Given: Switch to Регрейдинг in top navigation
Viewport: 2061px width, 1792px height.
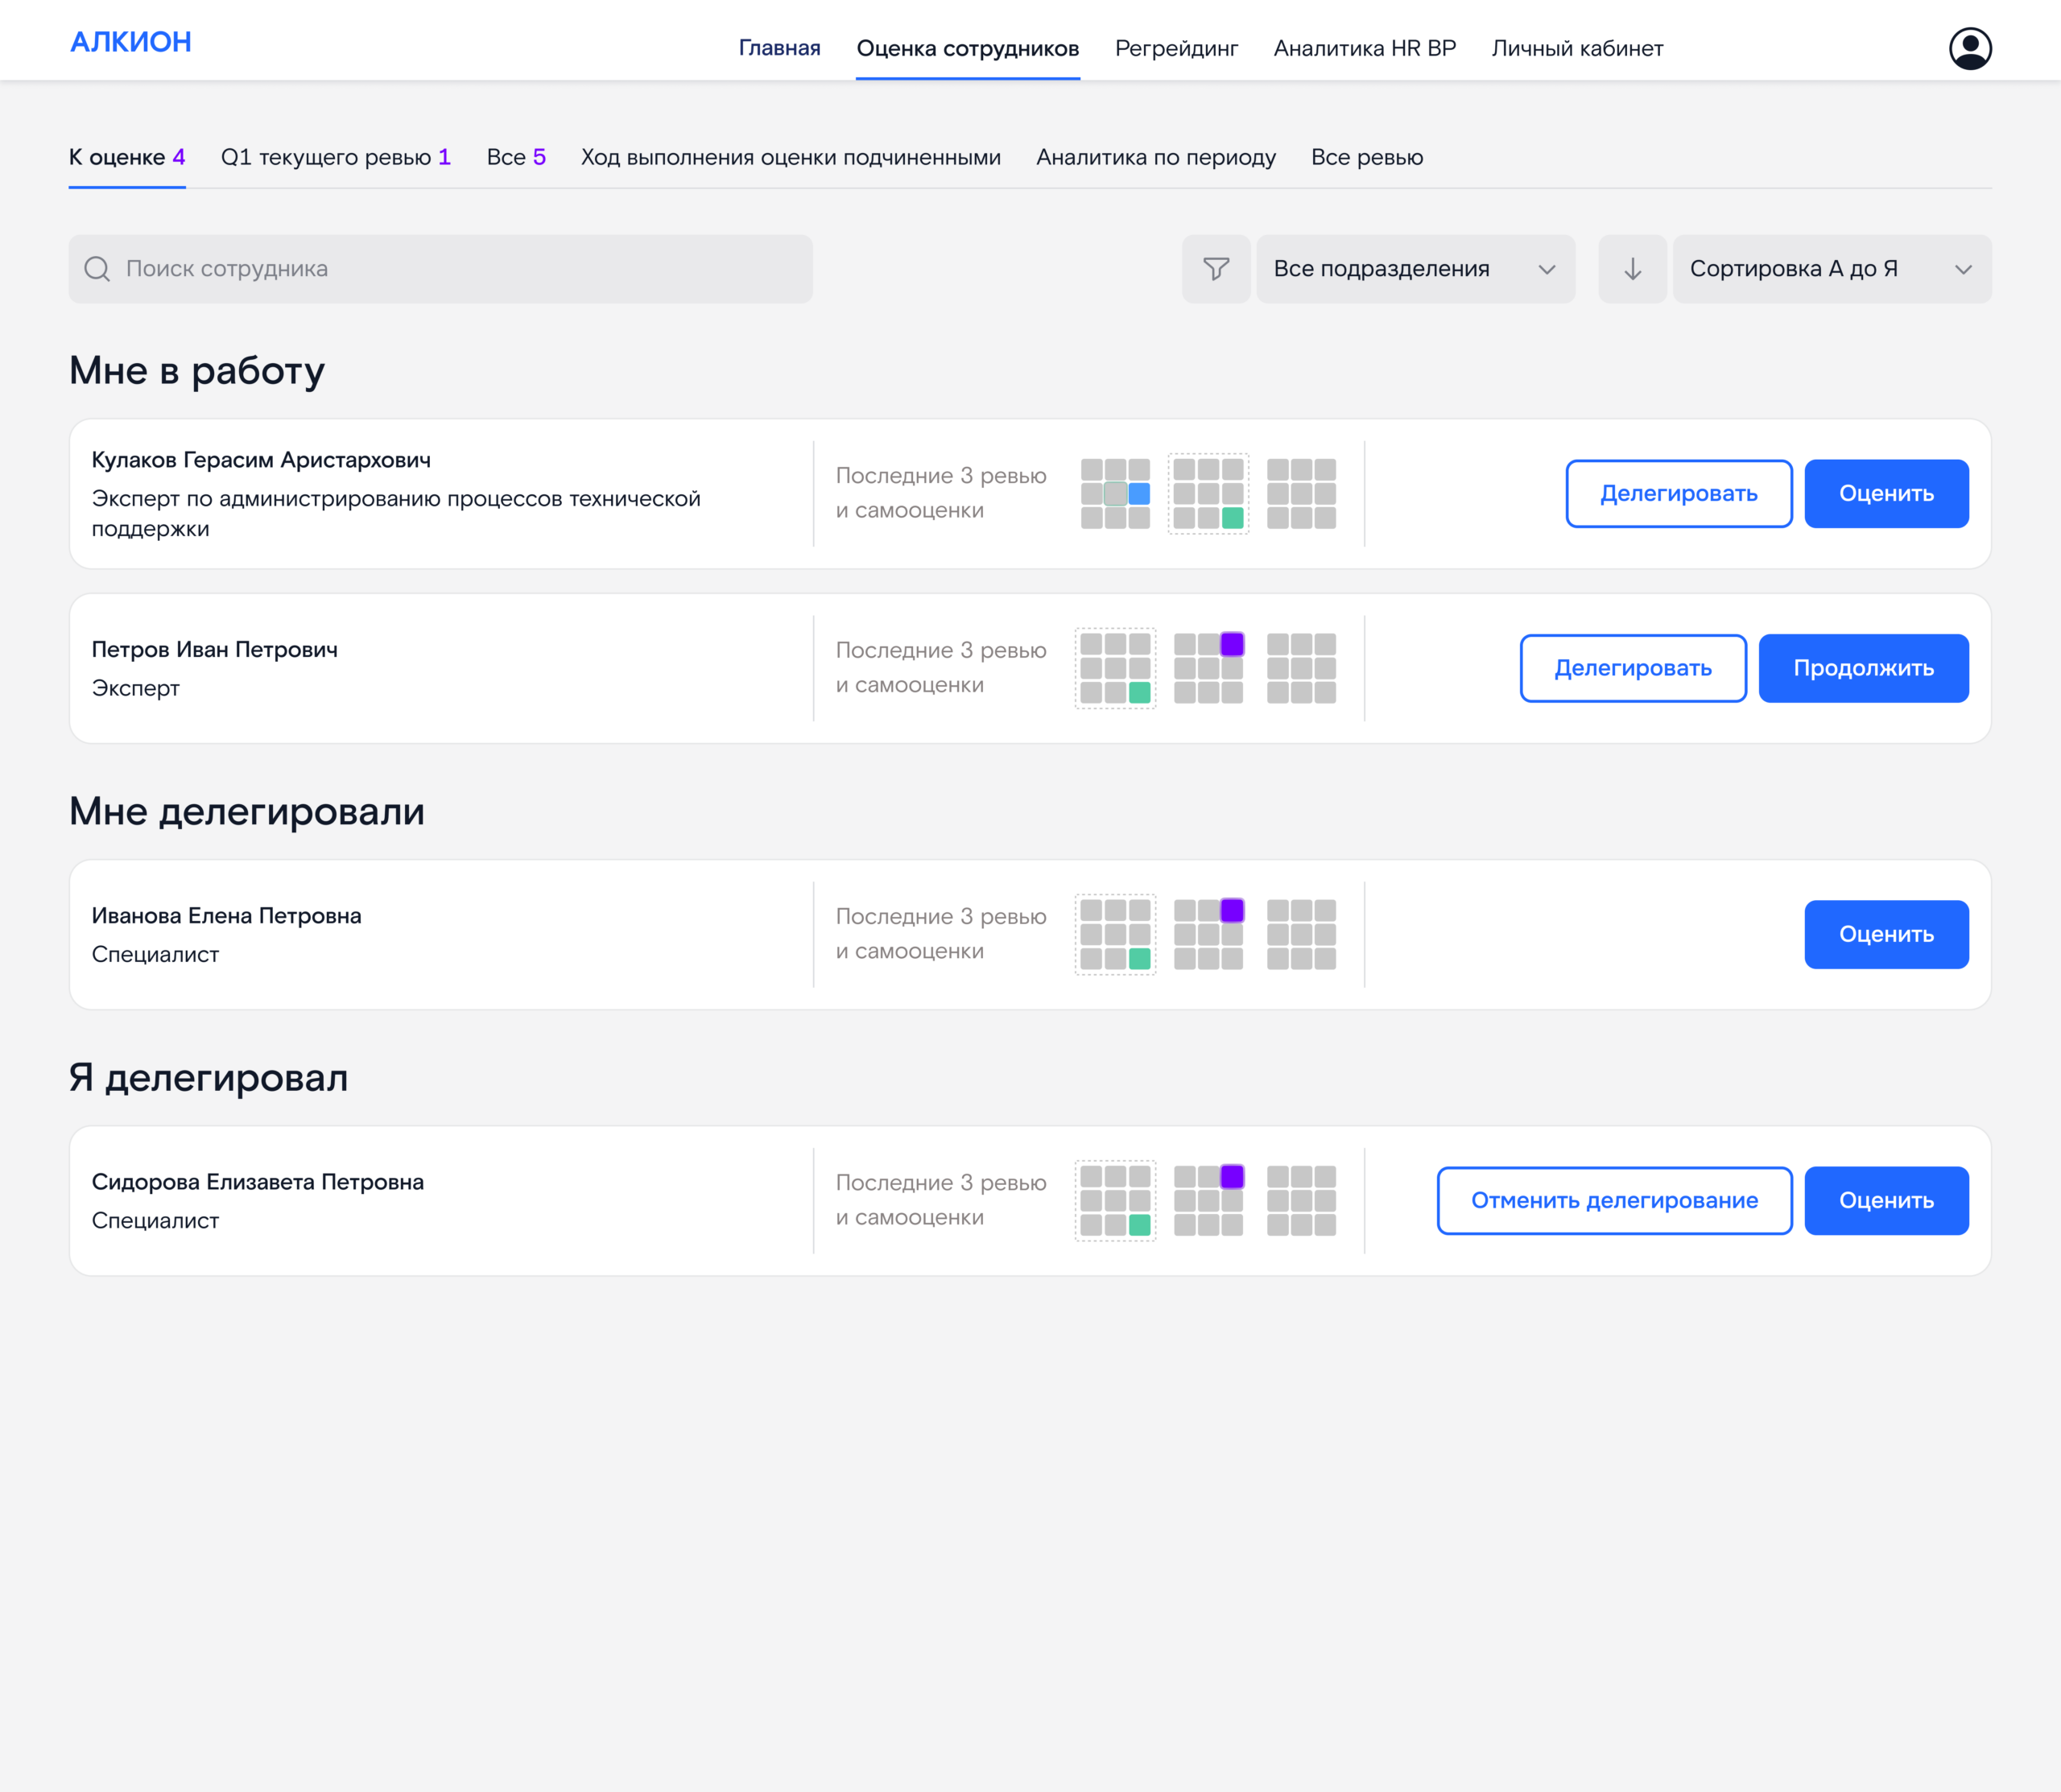Looking at the screenshot, I should (1176, 48).
